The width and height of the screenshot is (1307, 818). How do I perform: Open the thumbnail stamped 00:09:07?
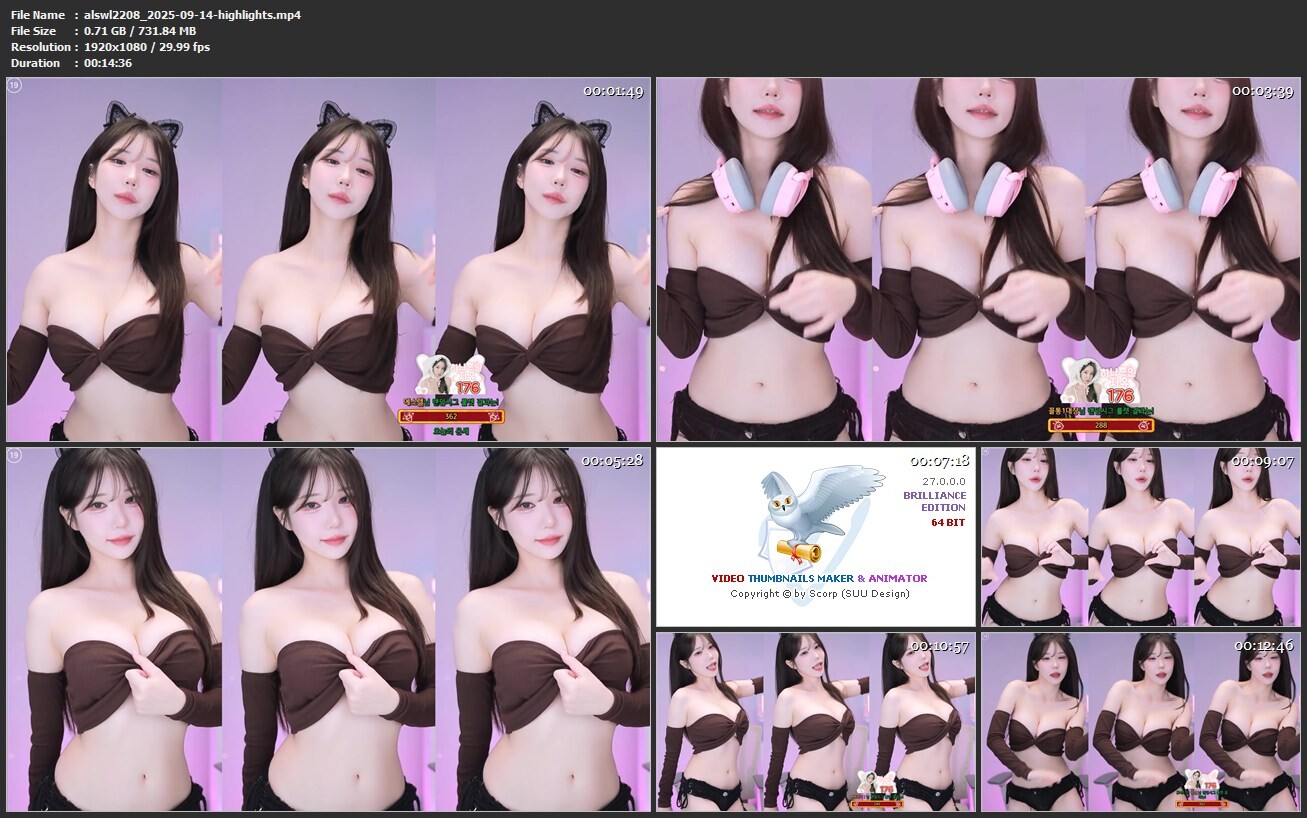[x=1141, y=537]
